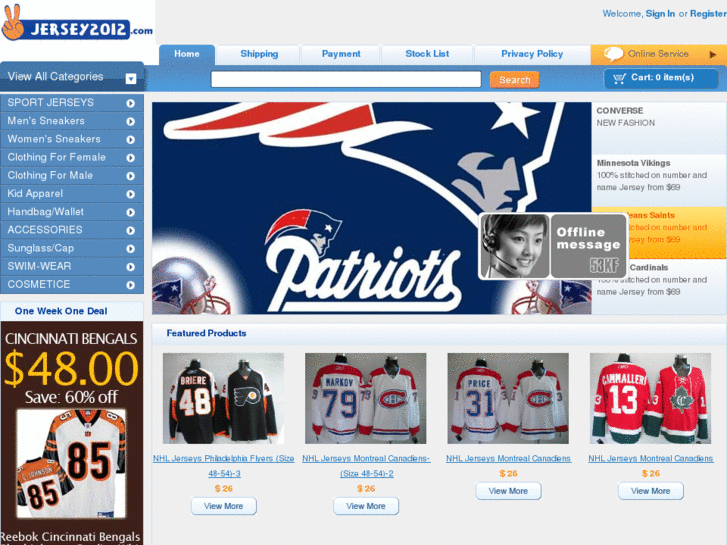The image size is (727, 545).
Task: Open the Men's Sneakers category
Action: pyautogui.click(x=72, y=121)
